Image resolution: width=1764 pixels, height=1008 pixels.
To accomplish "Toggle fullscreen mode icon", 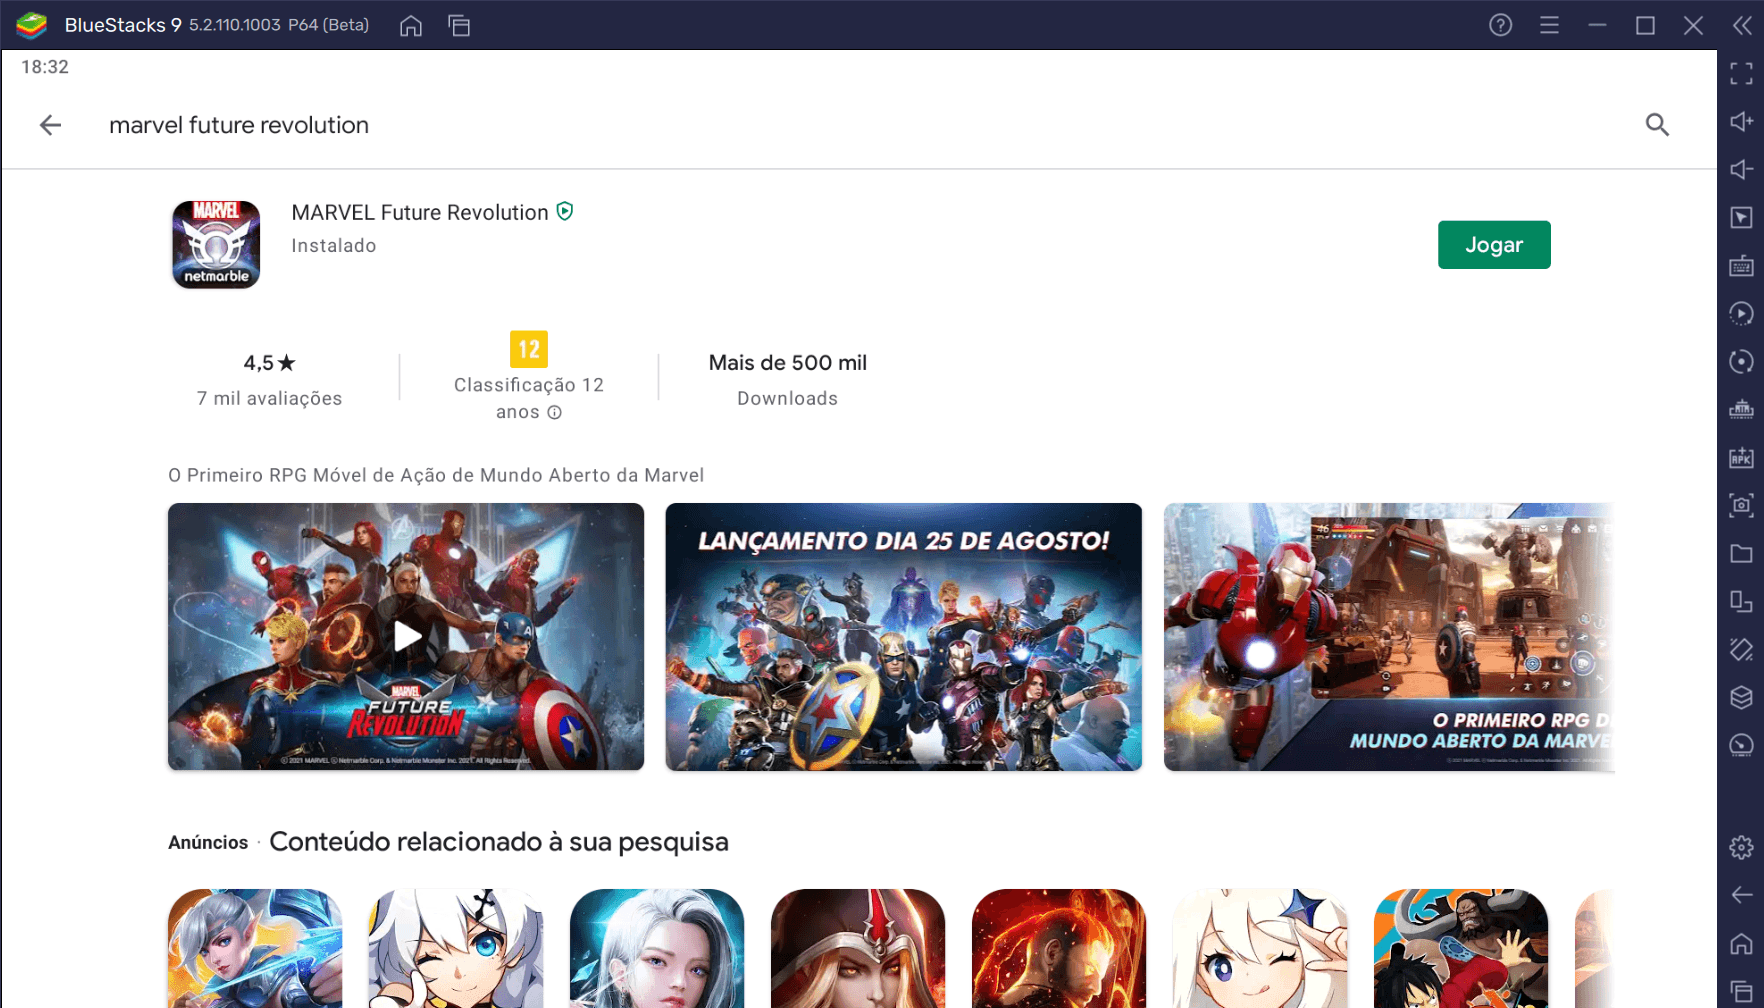I will click(1741, 73).
